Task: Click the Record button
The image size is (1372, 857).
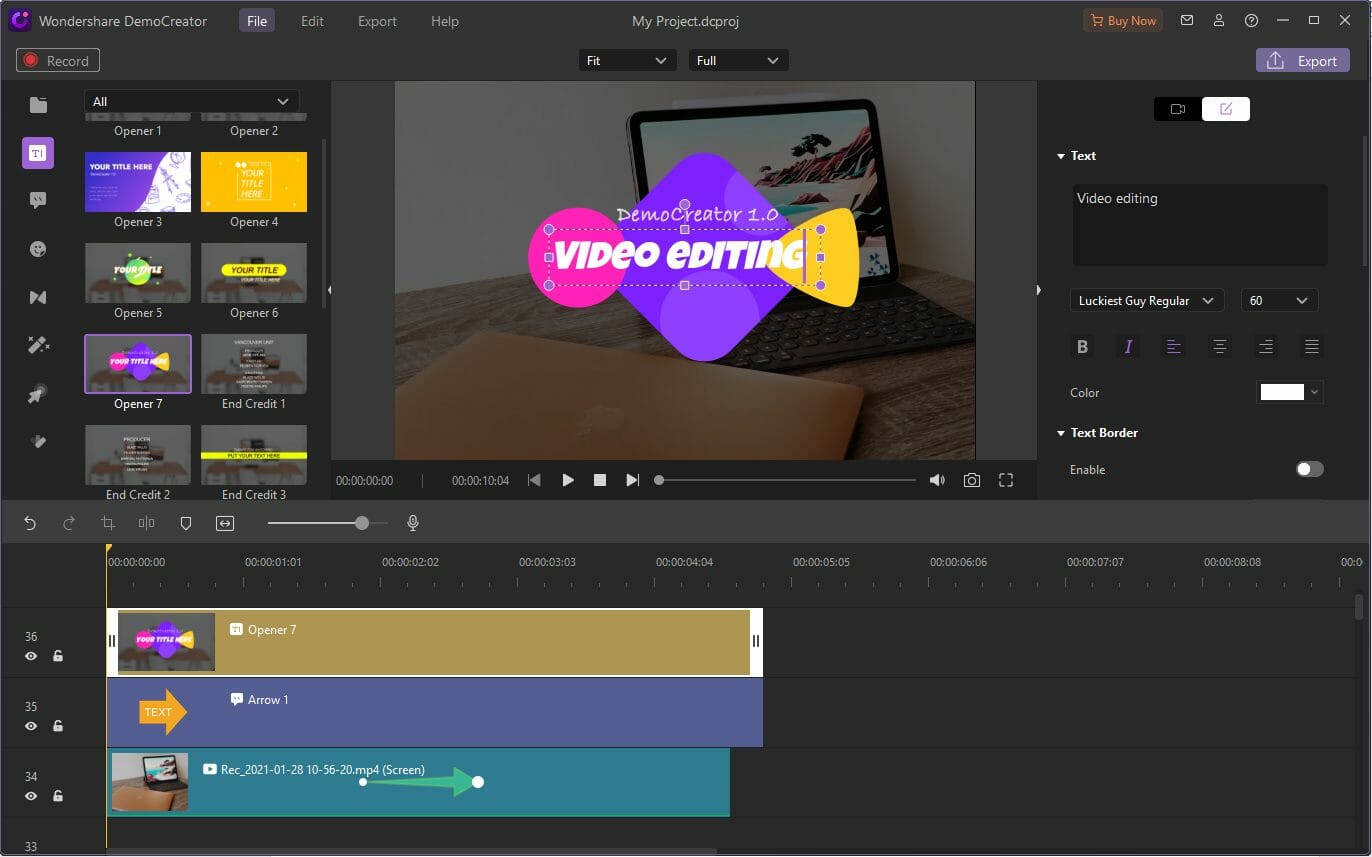Action: tap(58, 61)
